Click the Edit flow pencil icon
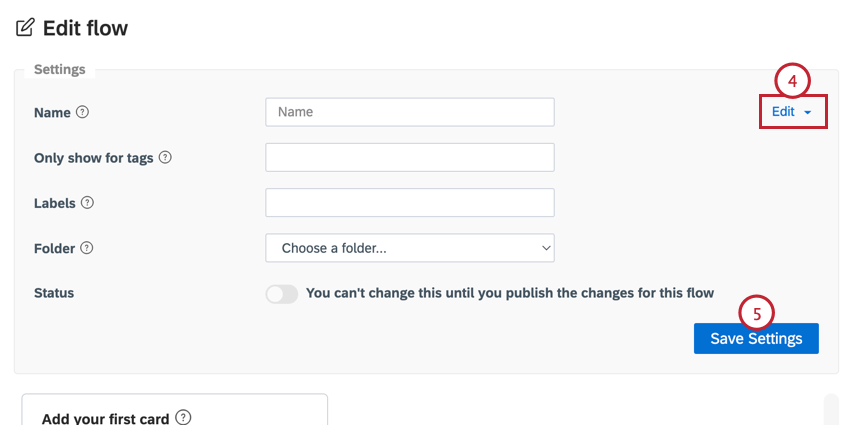 [x=25, y=28]
